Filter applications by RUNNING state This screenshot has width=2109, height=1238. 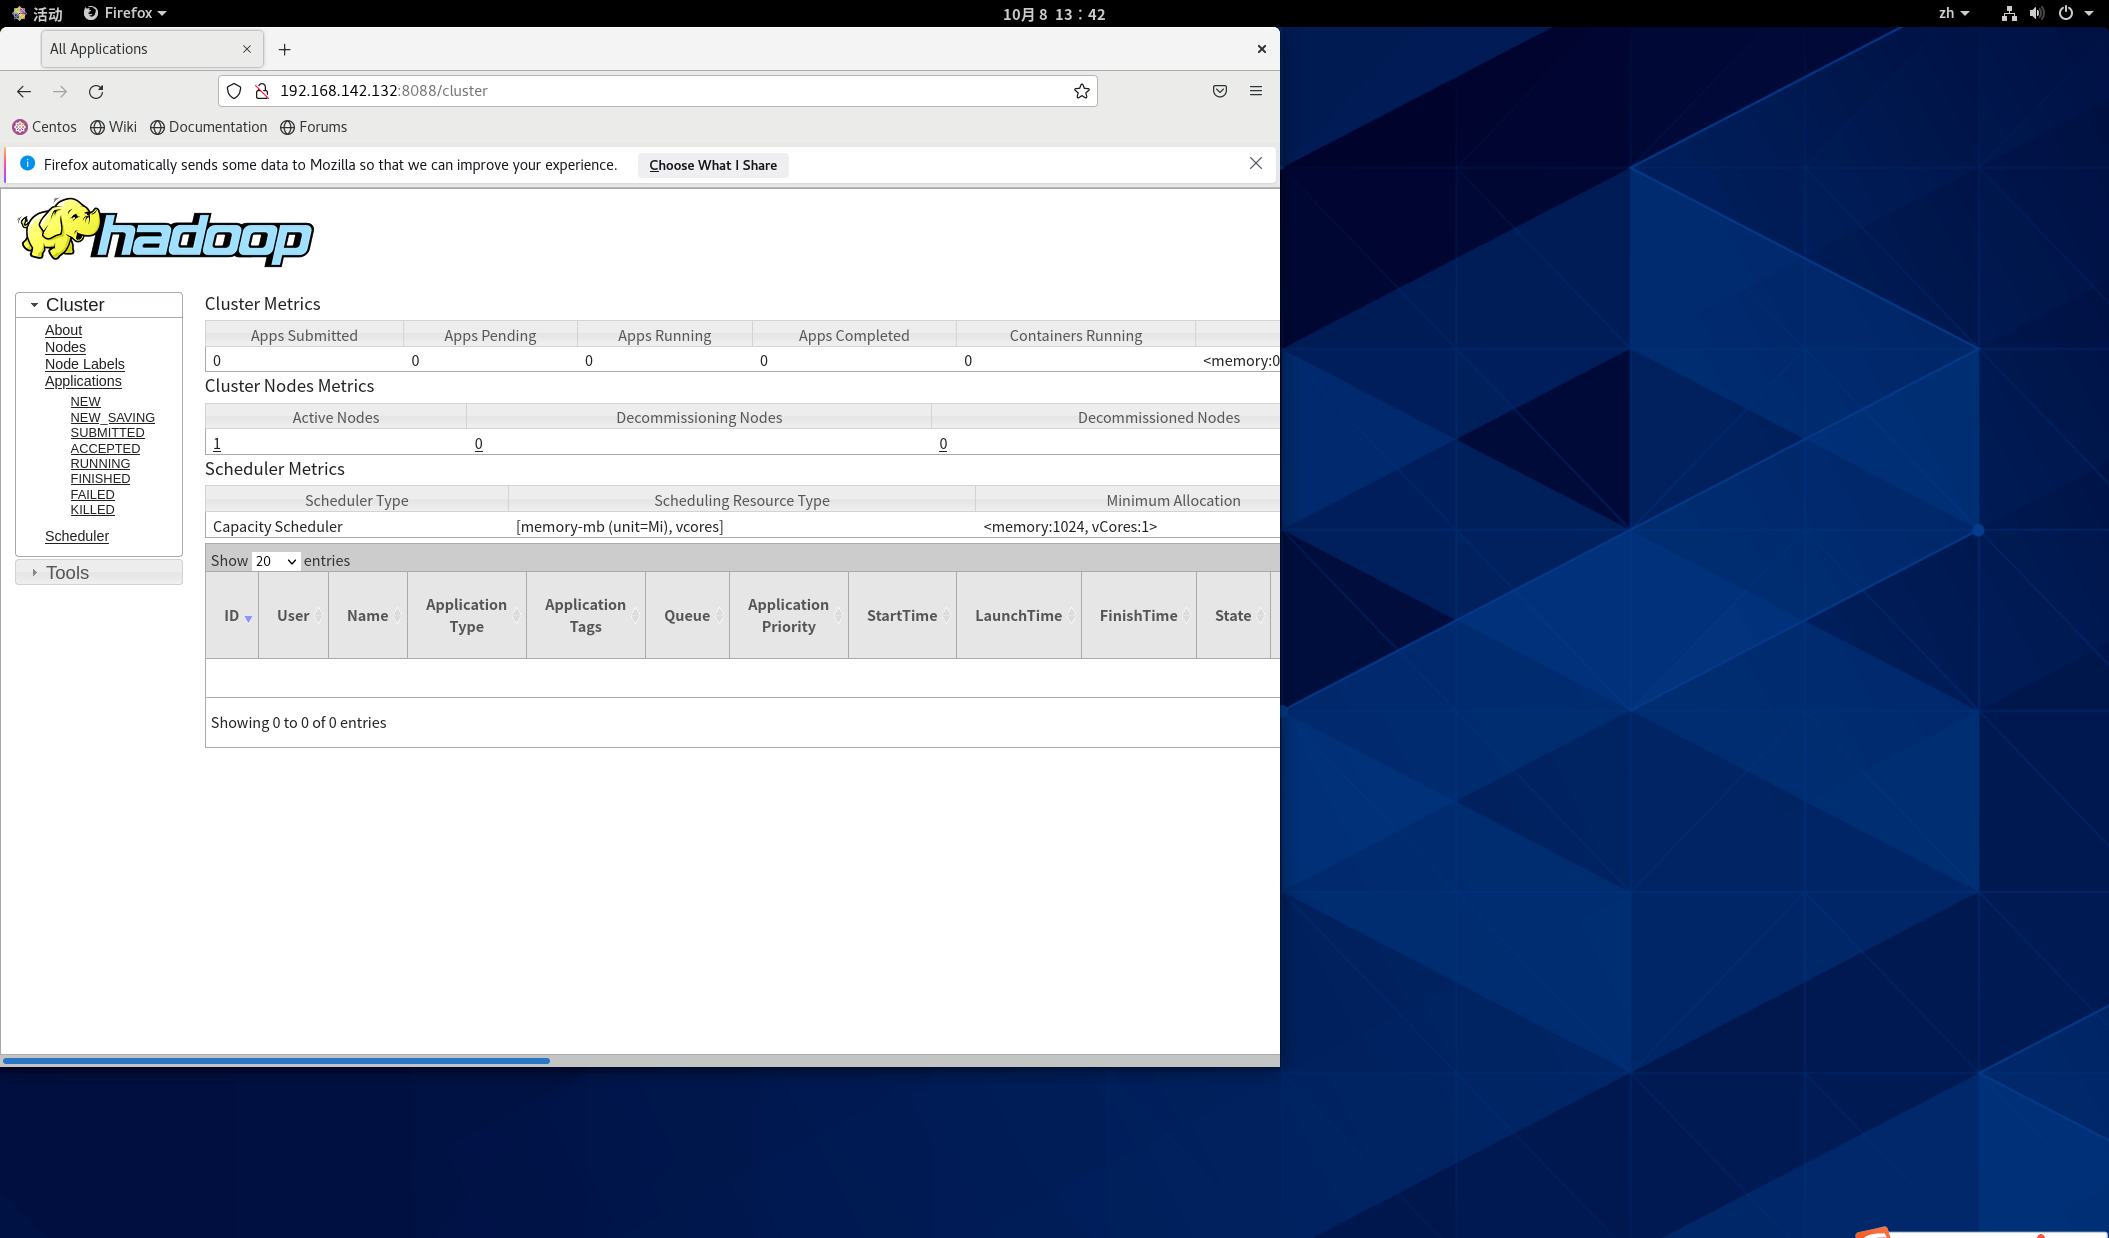(x=100, y=464)
